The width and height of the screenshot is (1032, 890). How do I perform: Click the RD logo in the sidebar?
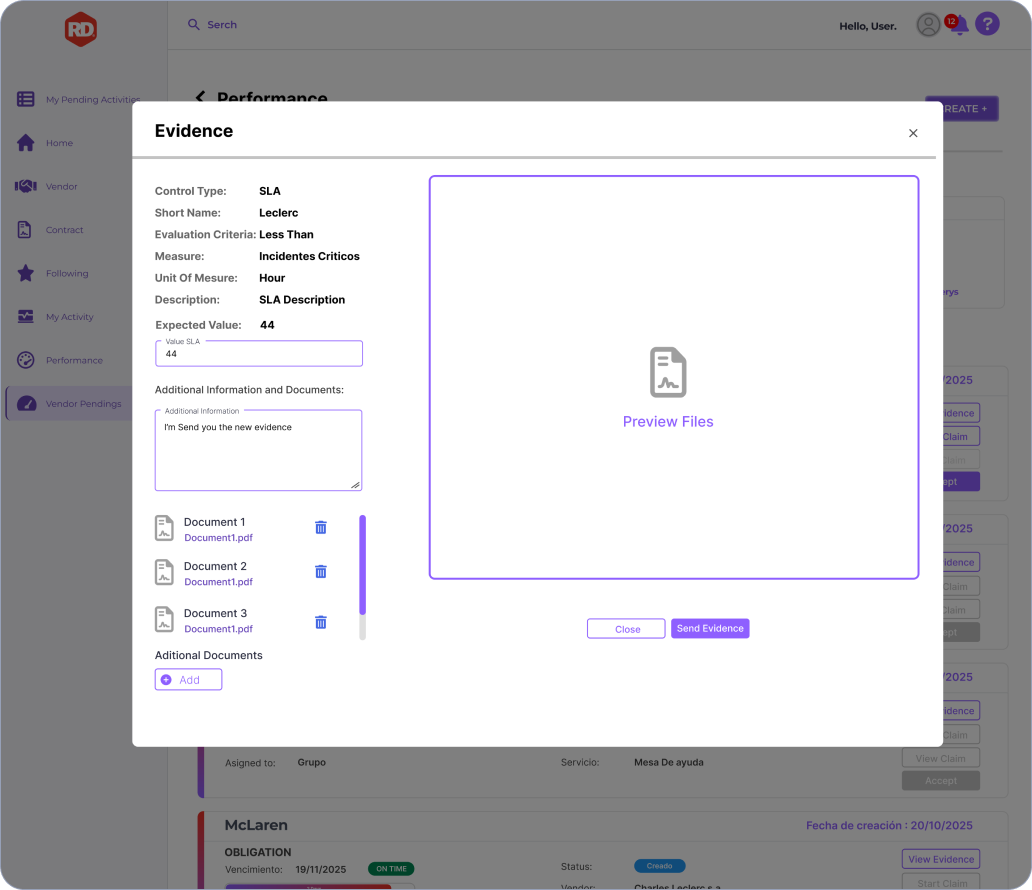[x=81, y=29]
